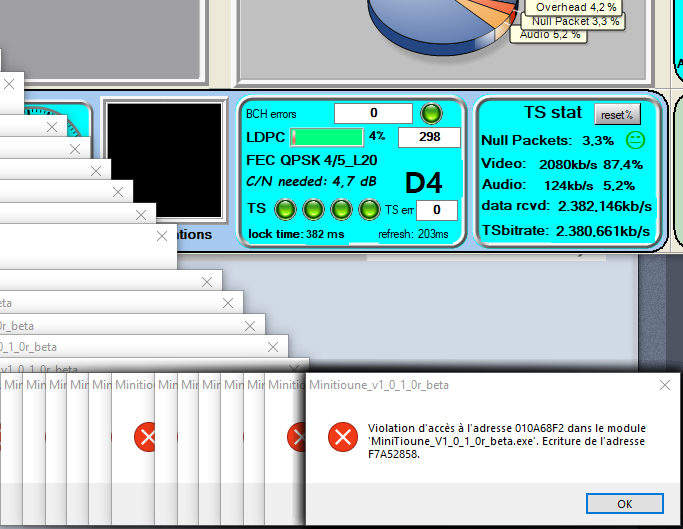Image resolution: width=683 pixels, height=529 pixels.
Task: Click the Null Packet 3,3 % chart label
Action: 575,20
